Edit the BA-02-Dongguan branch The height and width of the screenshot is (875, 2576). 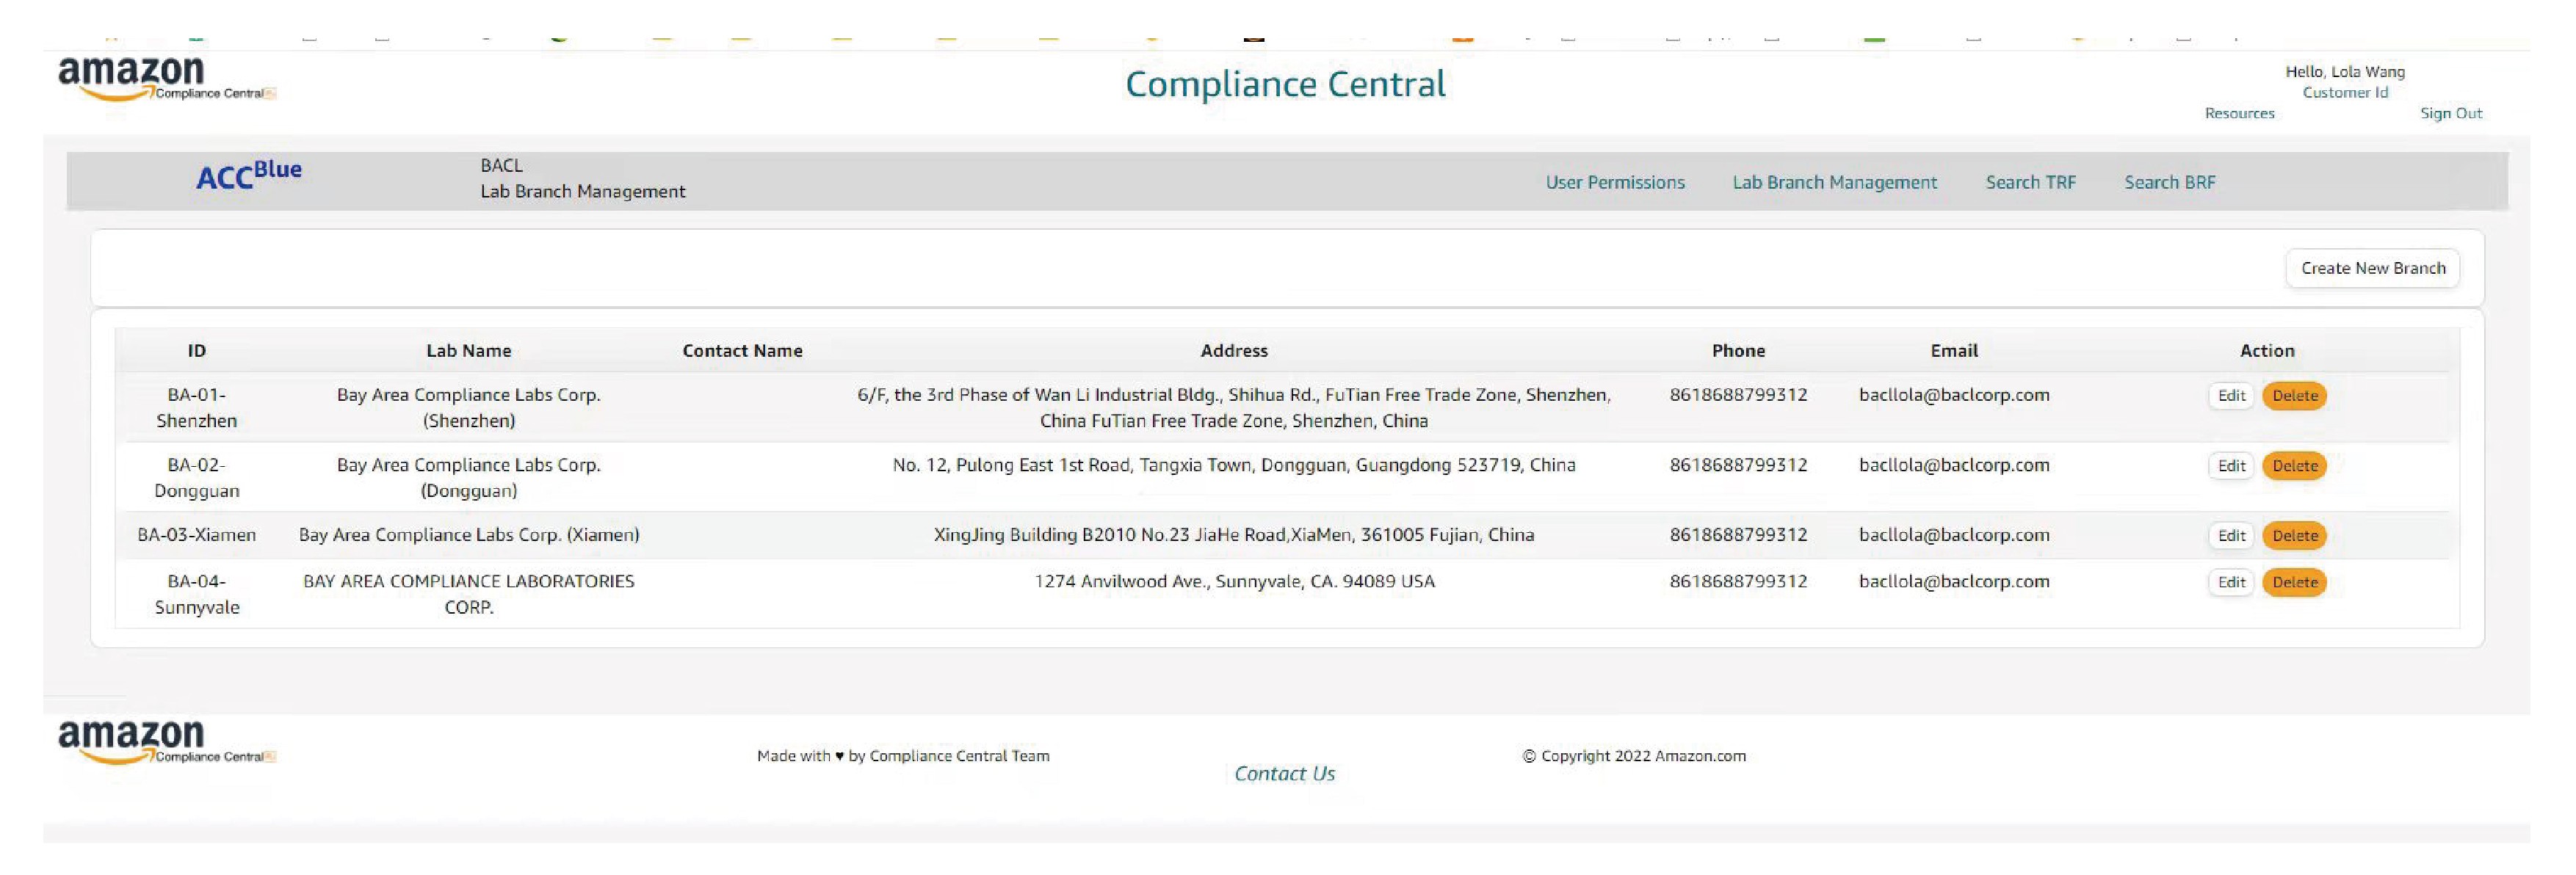(x=2231, y=466)
